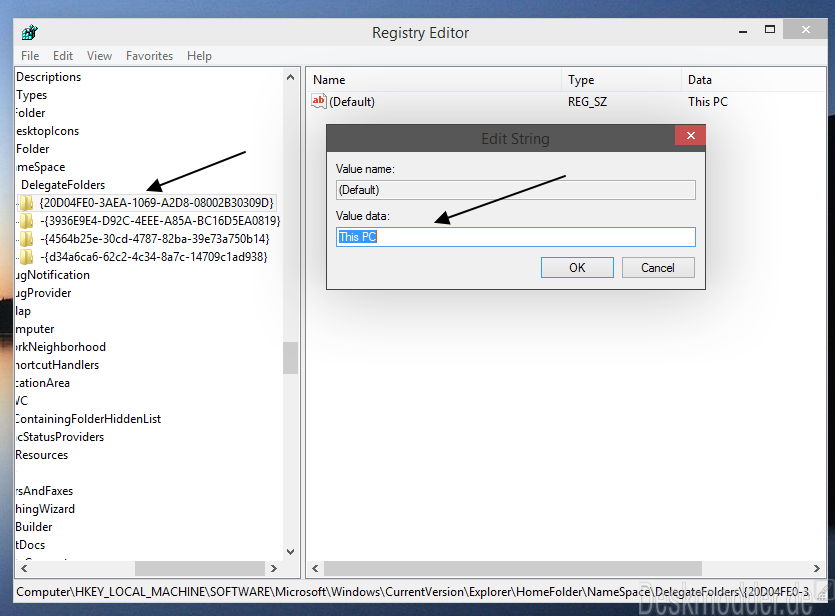Close the Registry Editor window
This screenshot has height=616, width=835.
805,30
